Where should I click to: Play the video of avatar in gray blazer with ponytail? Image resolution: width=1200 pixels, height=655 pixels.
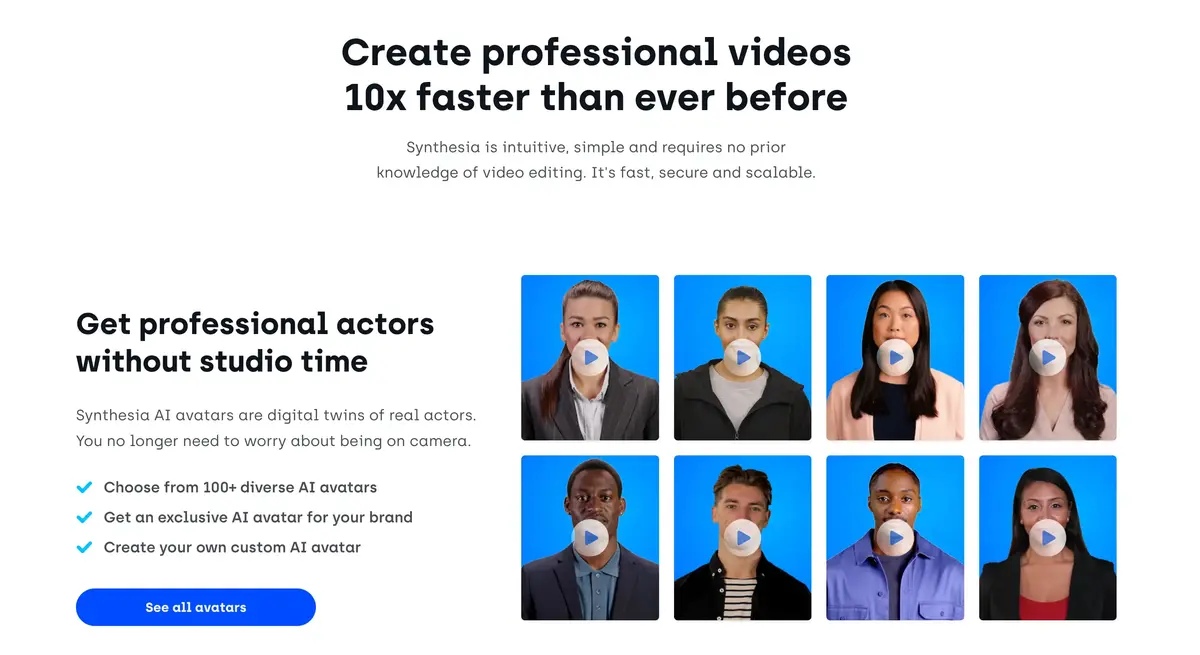[x=590, y=357]
